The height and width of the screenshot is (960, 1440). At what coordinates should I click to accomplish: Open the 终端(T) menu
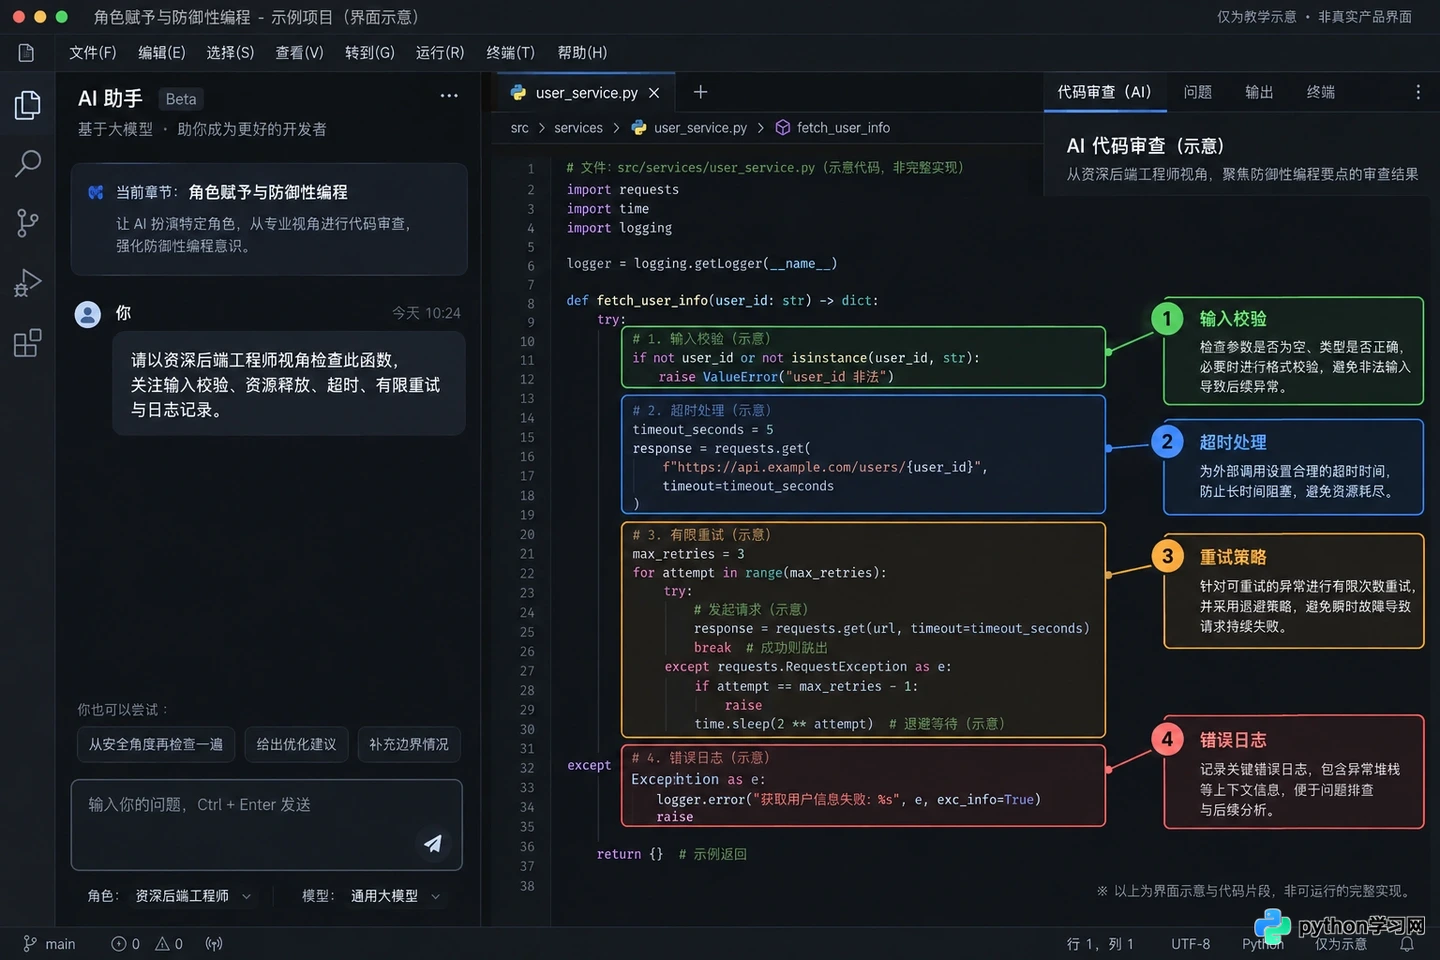510,52
